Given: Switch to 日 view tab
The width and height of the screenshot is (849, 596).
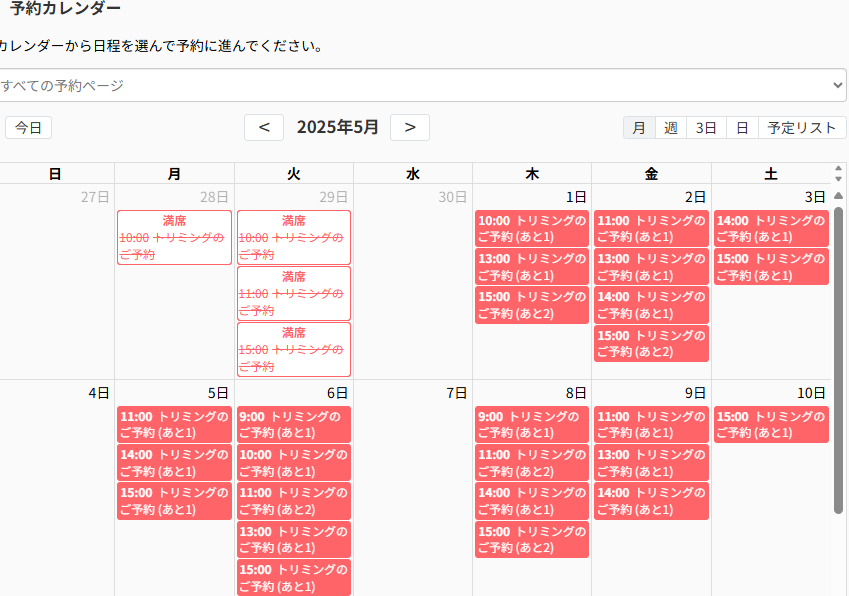Looking at the screenshot, I should click(x=742, y=127).
